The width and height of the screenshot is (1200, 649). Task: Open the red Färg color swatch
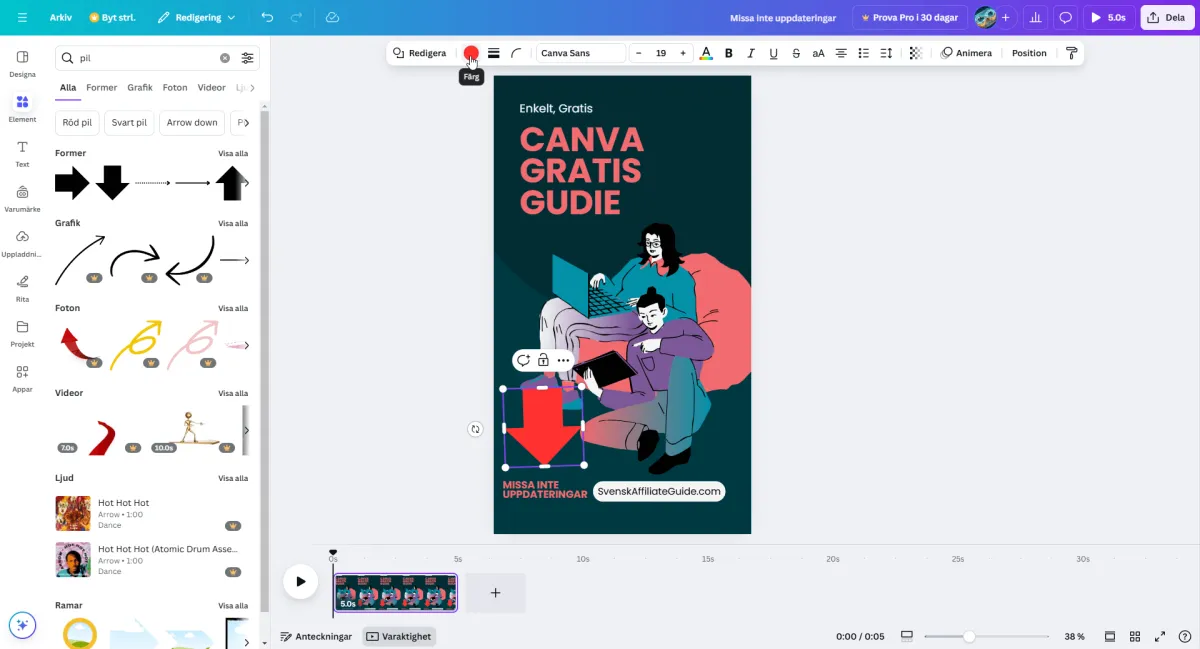[x=471, y=53]
